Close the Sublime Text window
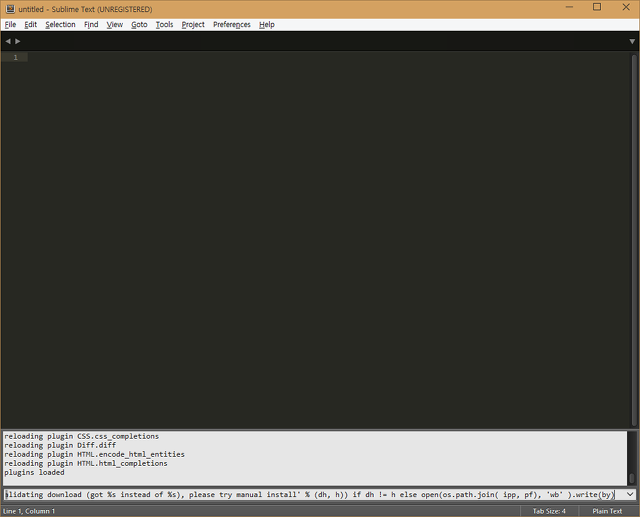The width and height of the screenshot is (640, 517). [626, 7]
